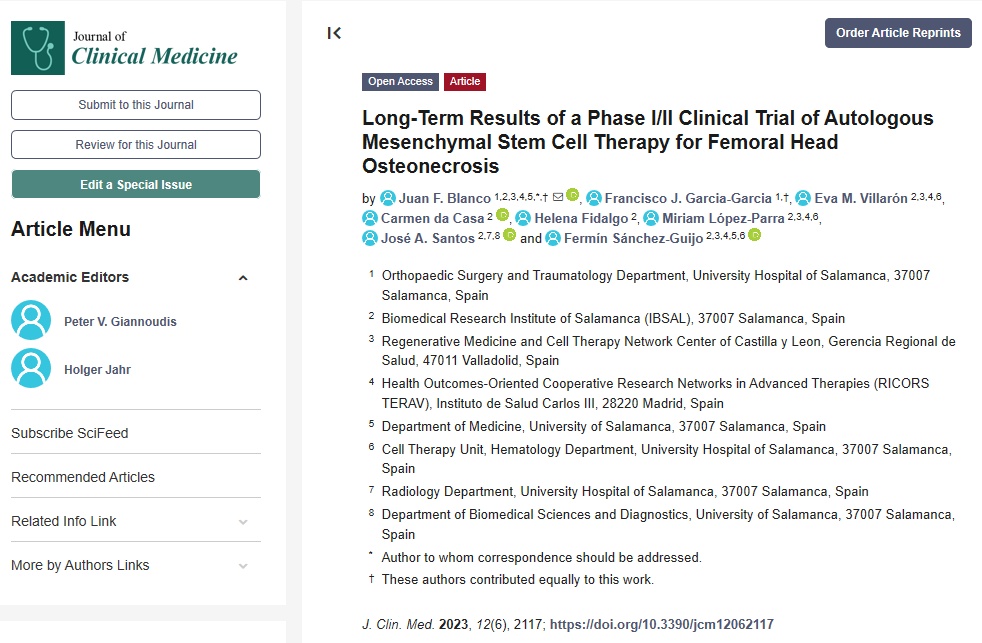Screen dimensions: 982x643
Task: Click Holger Jahr avatar icon
Action: click(x=31, y=368)
